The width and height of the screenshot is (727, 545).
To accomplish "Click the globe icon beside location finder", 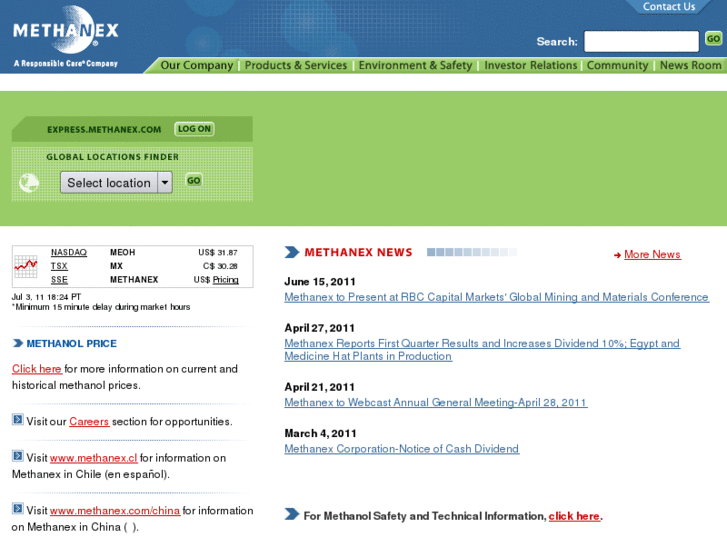I will (x=29, y=183).
